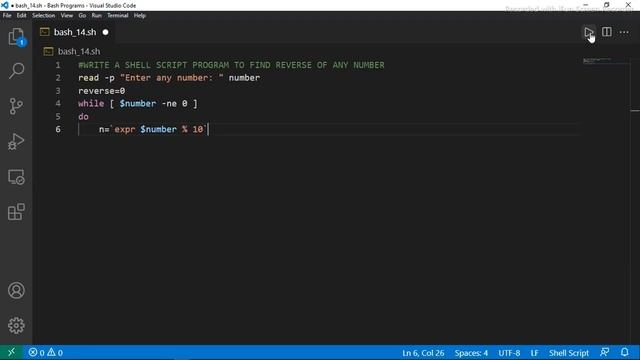Restore the window size
The width and height of the screenshot is (640, 360).
607,5
